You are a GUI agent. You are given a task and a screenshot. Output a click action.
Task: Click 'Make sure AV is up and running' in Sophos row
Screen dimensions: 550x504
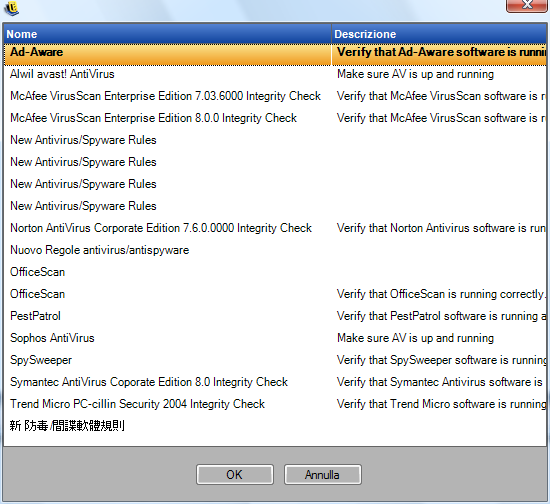pos(415,338)
